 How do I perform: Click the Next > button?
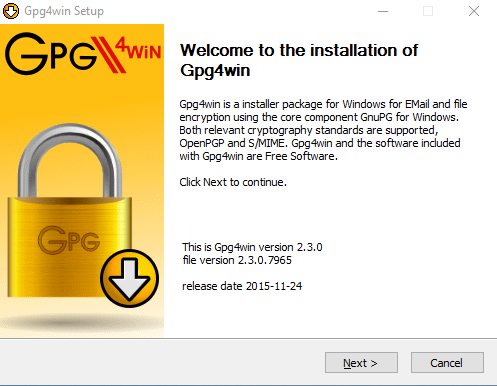tap(361, 362)
